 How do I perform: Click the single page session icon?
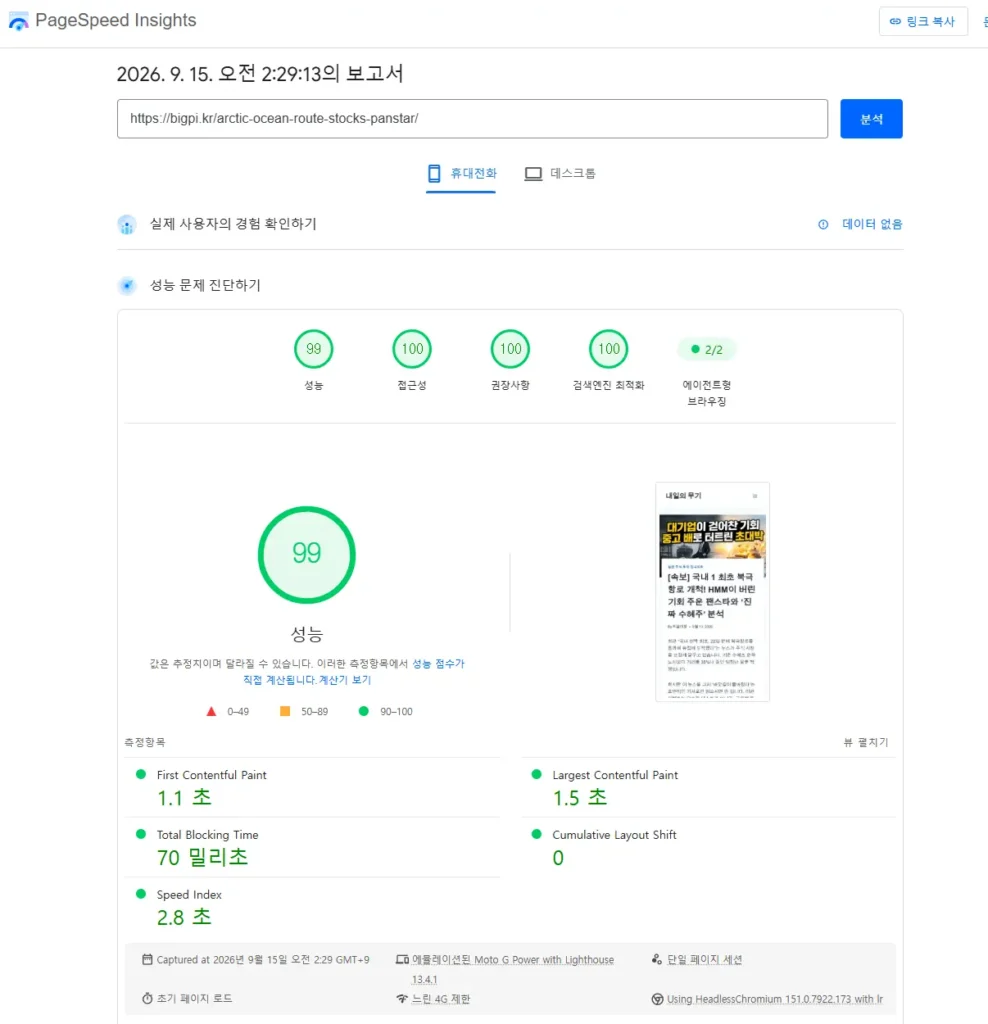657,959
